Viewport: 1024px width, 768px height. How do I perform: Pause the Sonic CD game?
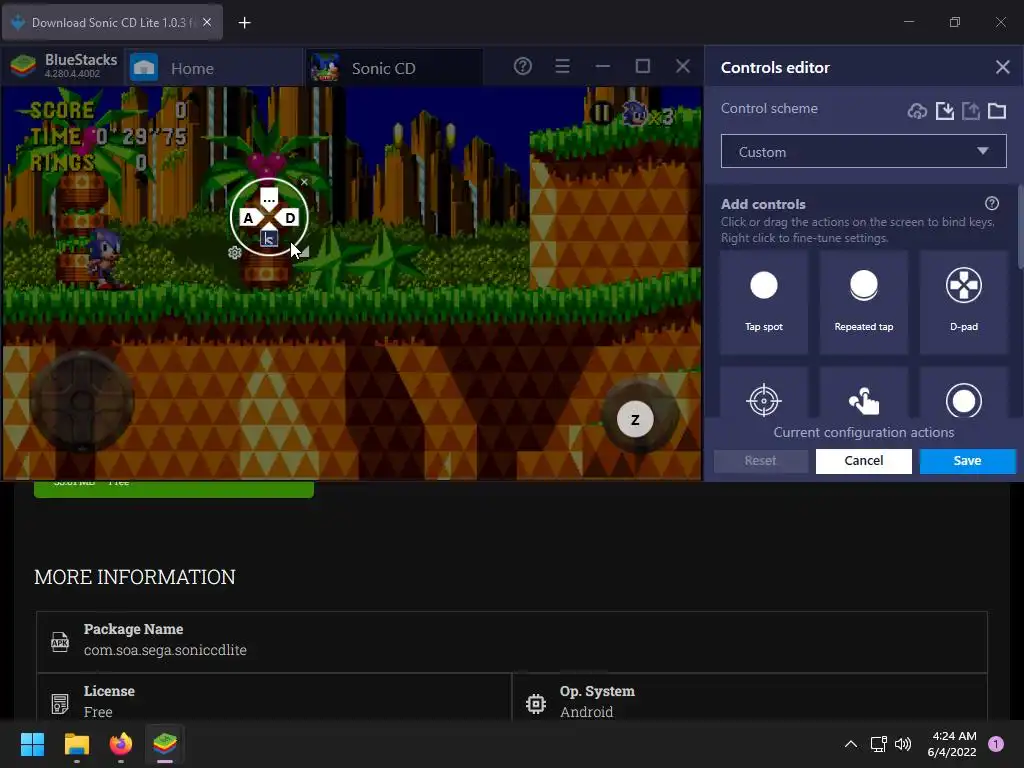[x=601, y=114]
